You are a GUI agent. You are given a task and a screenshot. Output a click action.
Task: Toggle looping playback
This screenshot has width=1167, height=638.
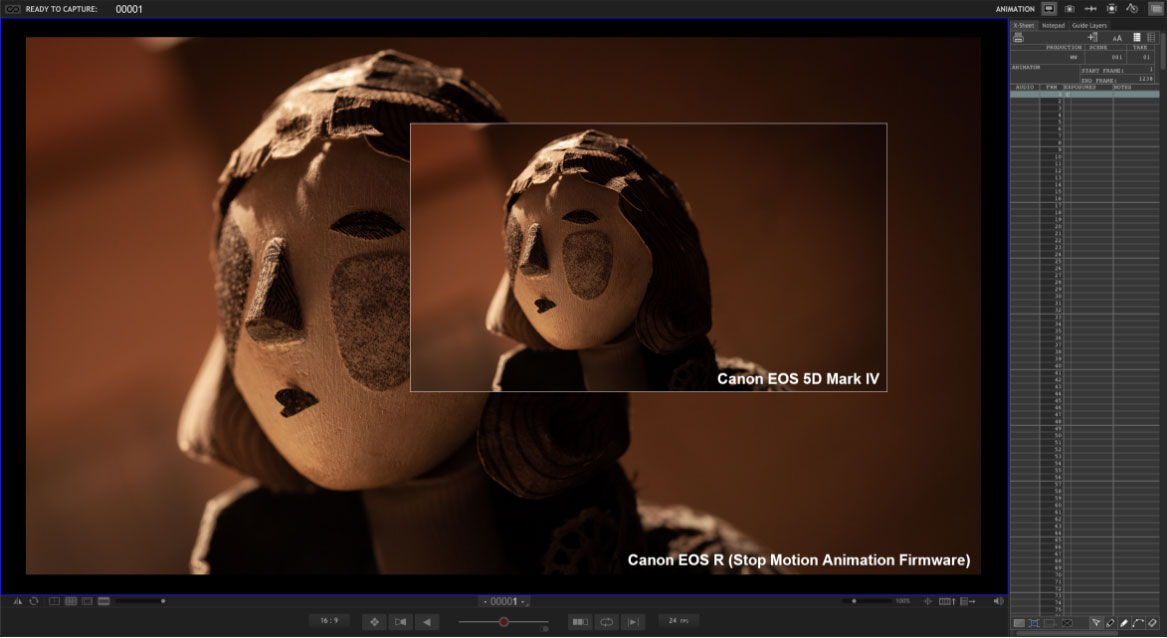point(607,621)
